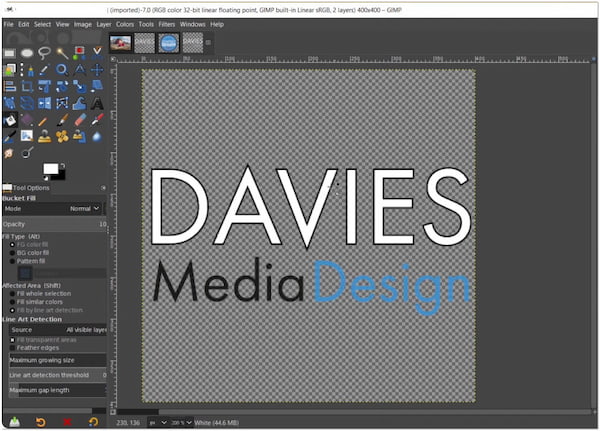Select the Scissors Select tool

click(x=97, y=53)
